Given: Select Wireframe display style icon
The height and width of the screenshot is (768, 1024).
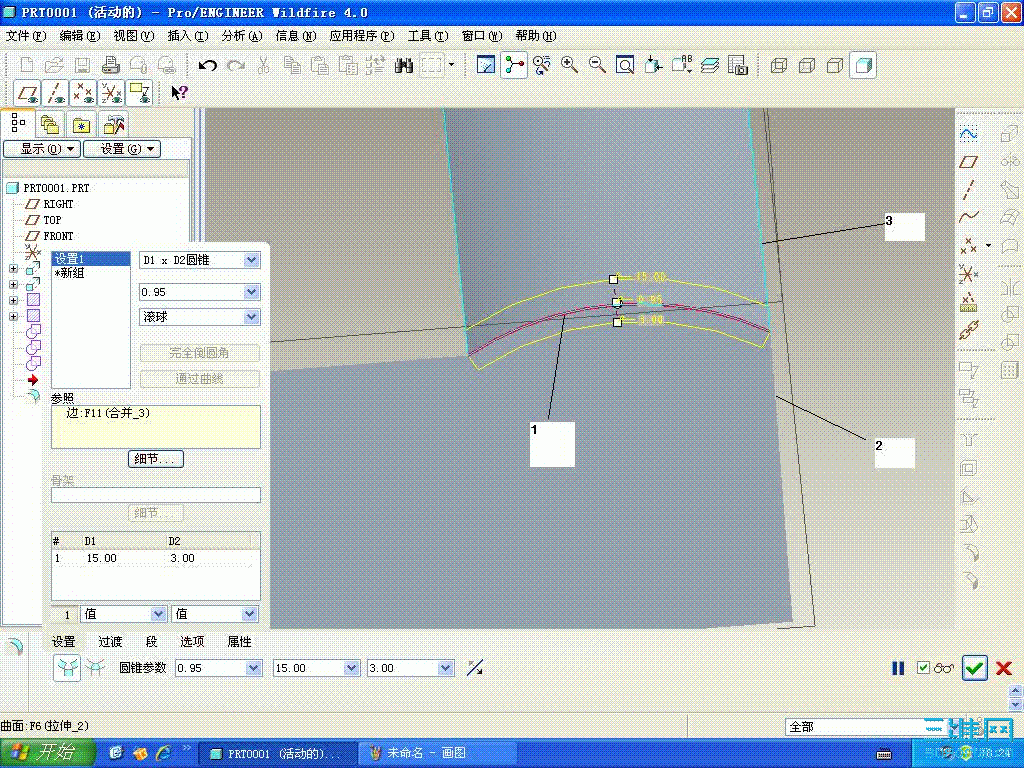Looking at the screenshot, I should [x=778, y=65].
